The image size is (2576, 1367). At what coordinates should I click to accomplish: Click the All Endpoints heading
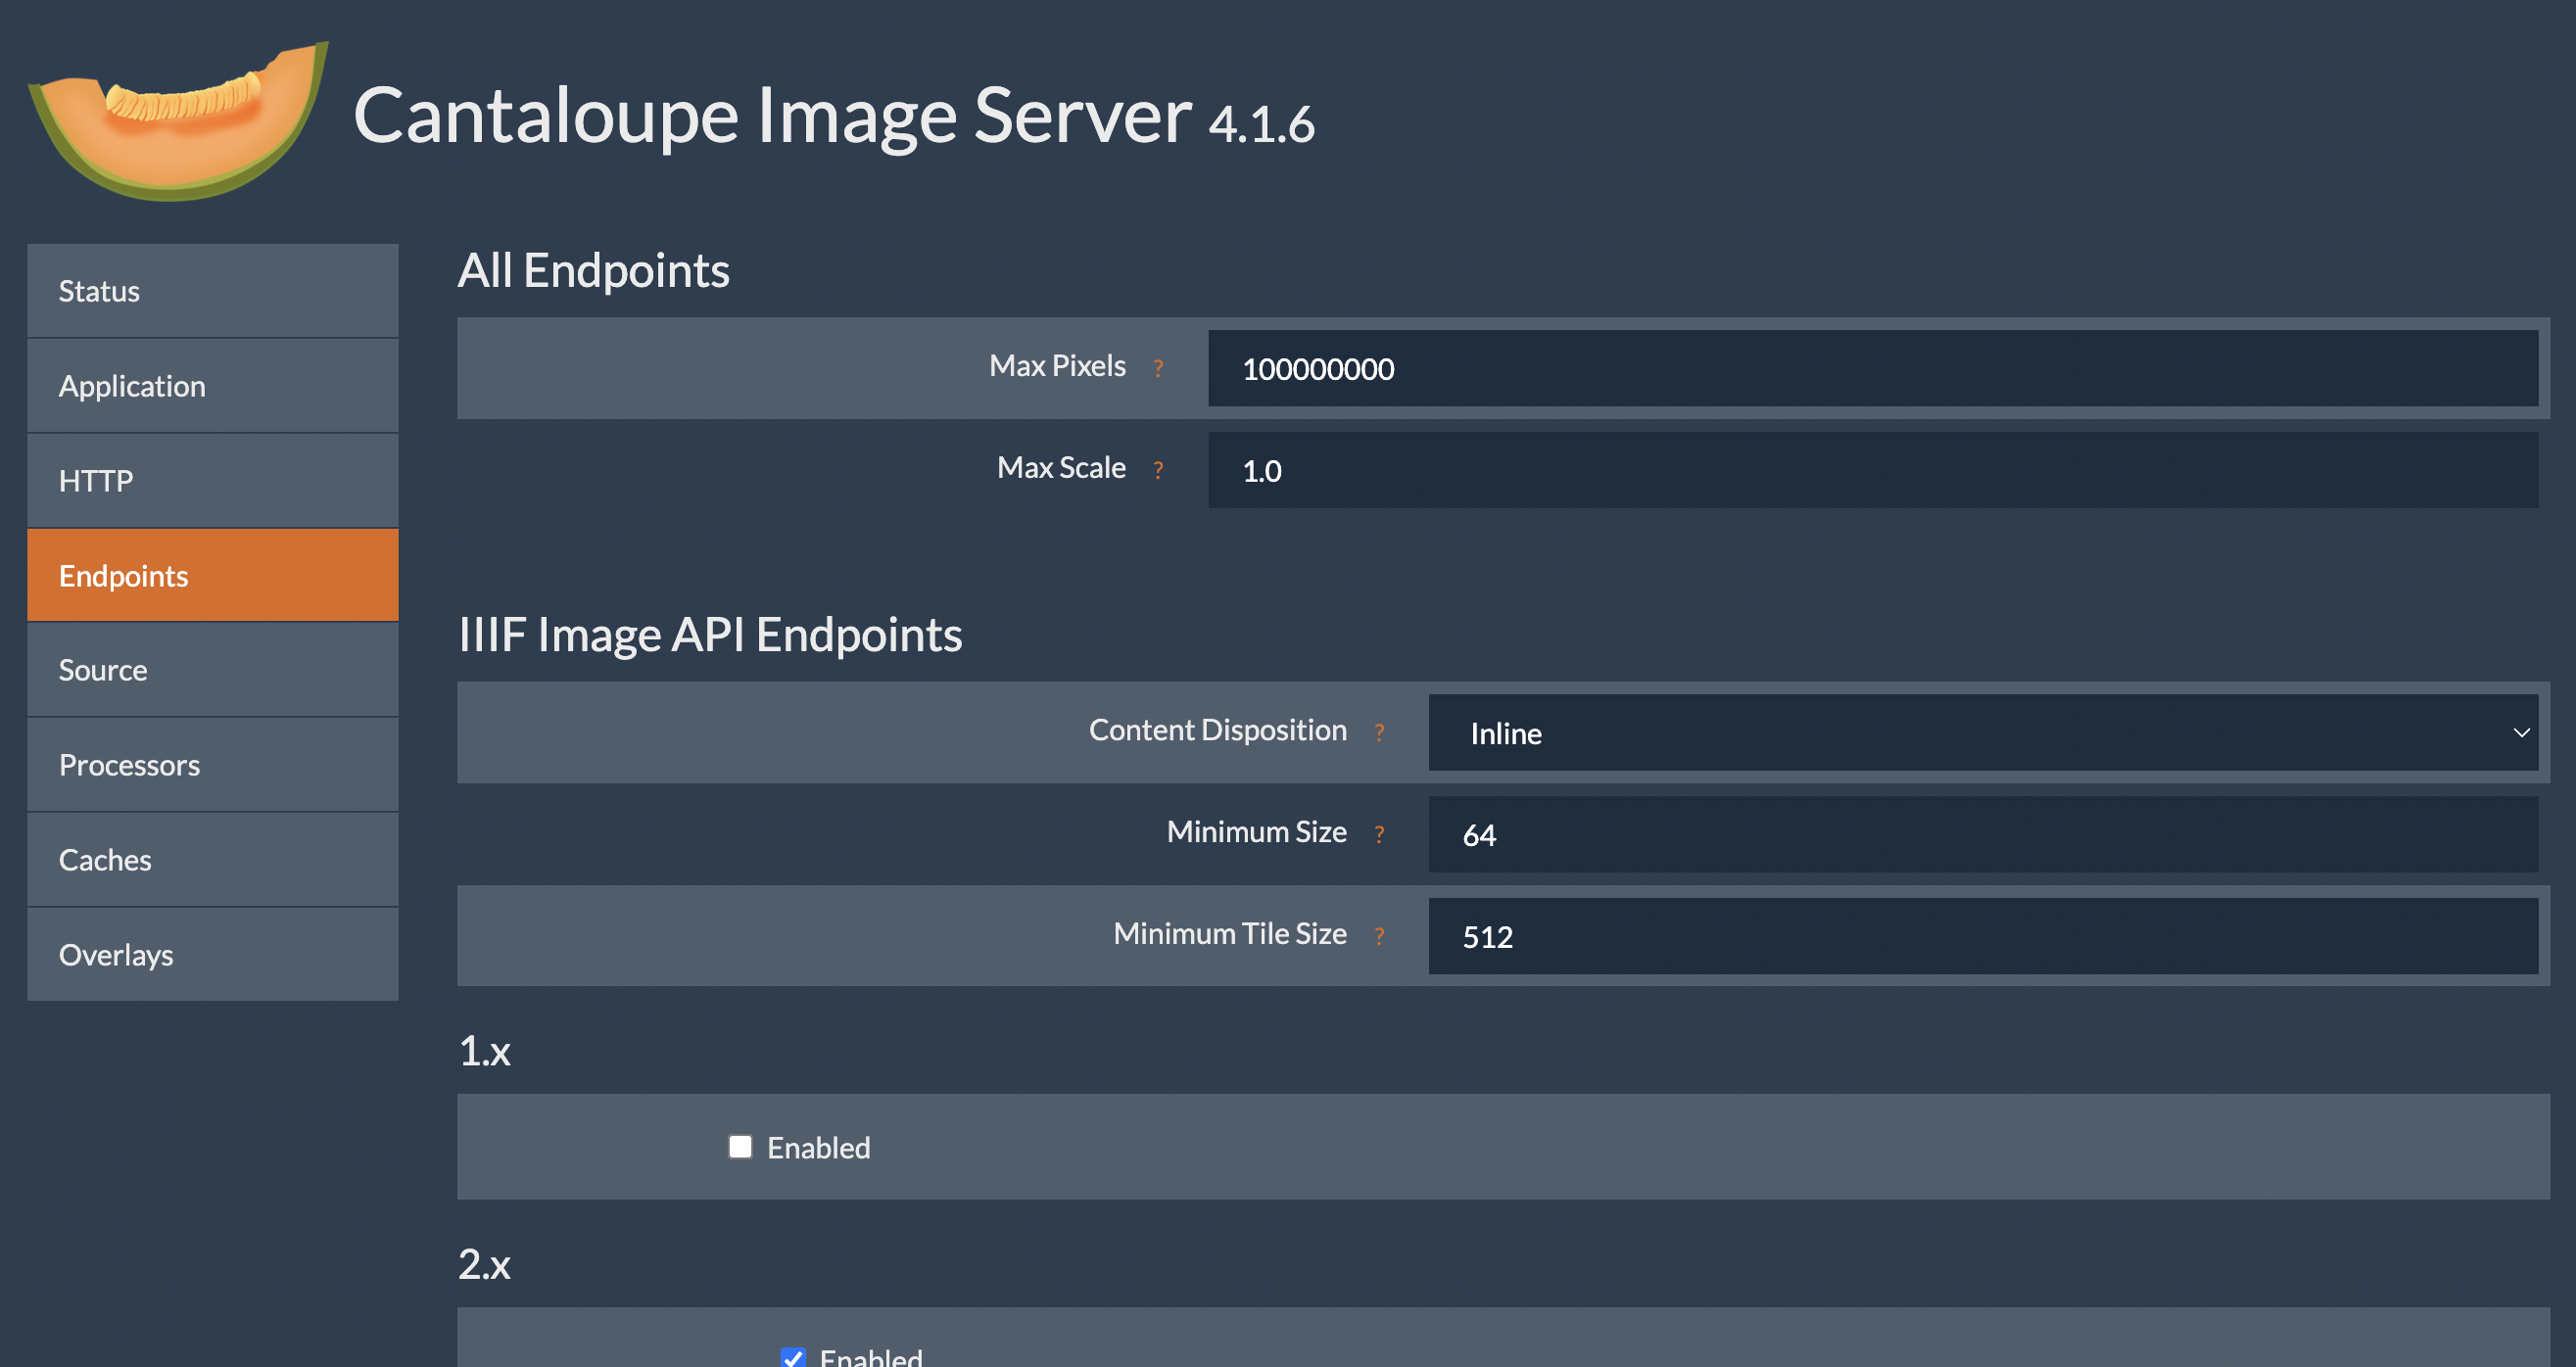pos(594,271)
